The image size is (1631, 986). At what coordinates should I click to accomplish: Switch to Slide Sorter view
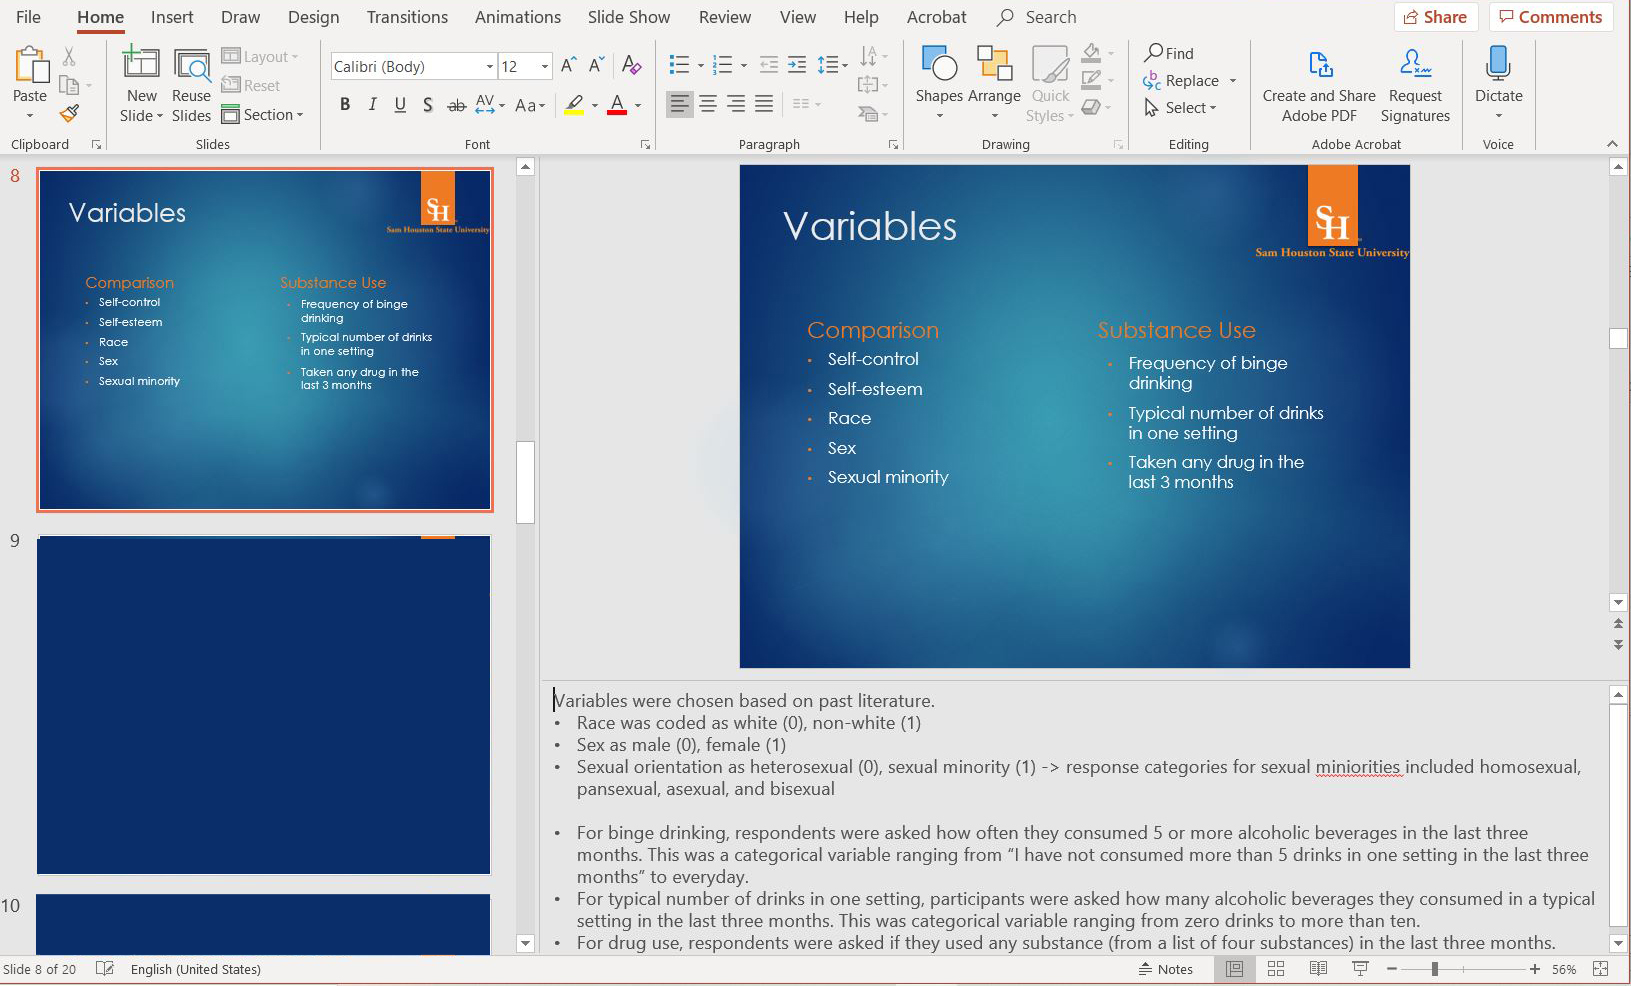pos(1276,969)
